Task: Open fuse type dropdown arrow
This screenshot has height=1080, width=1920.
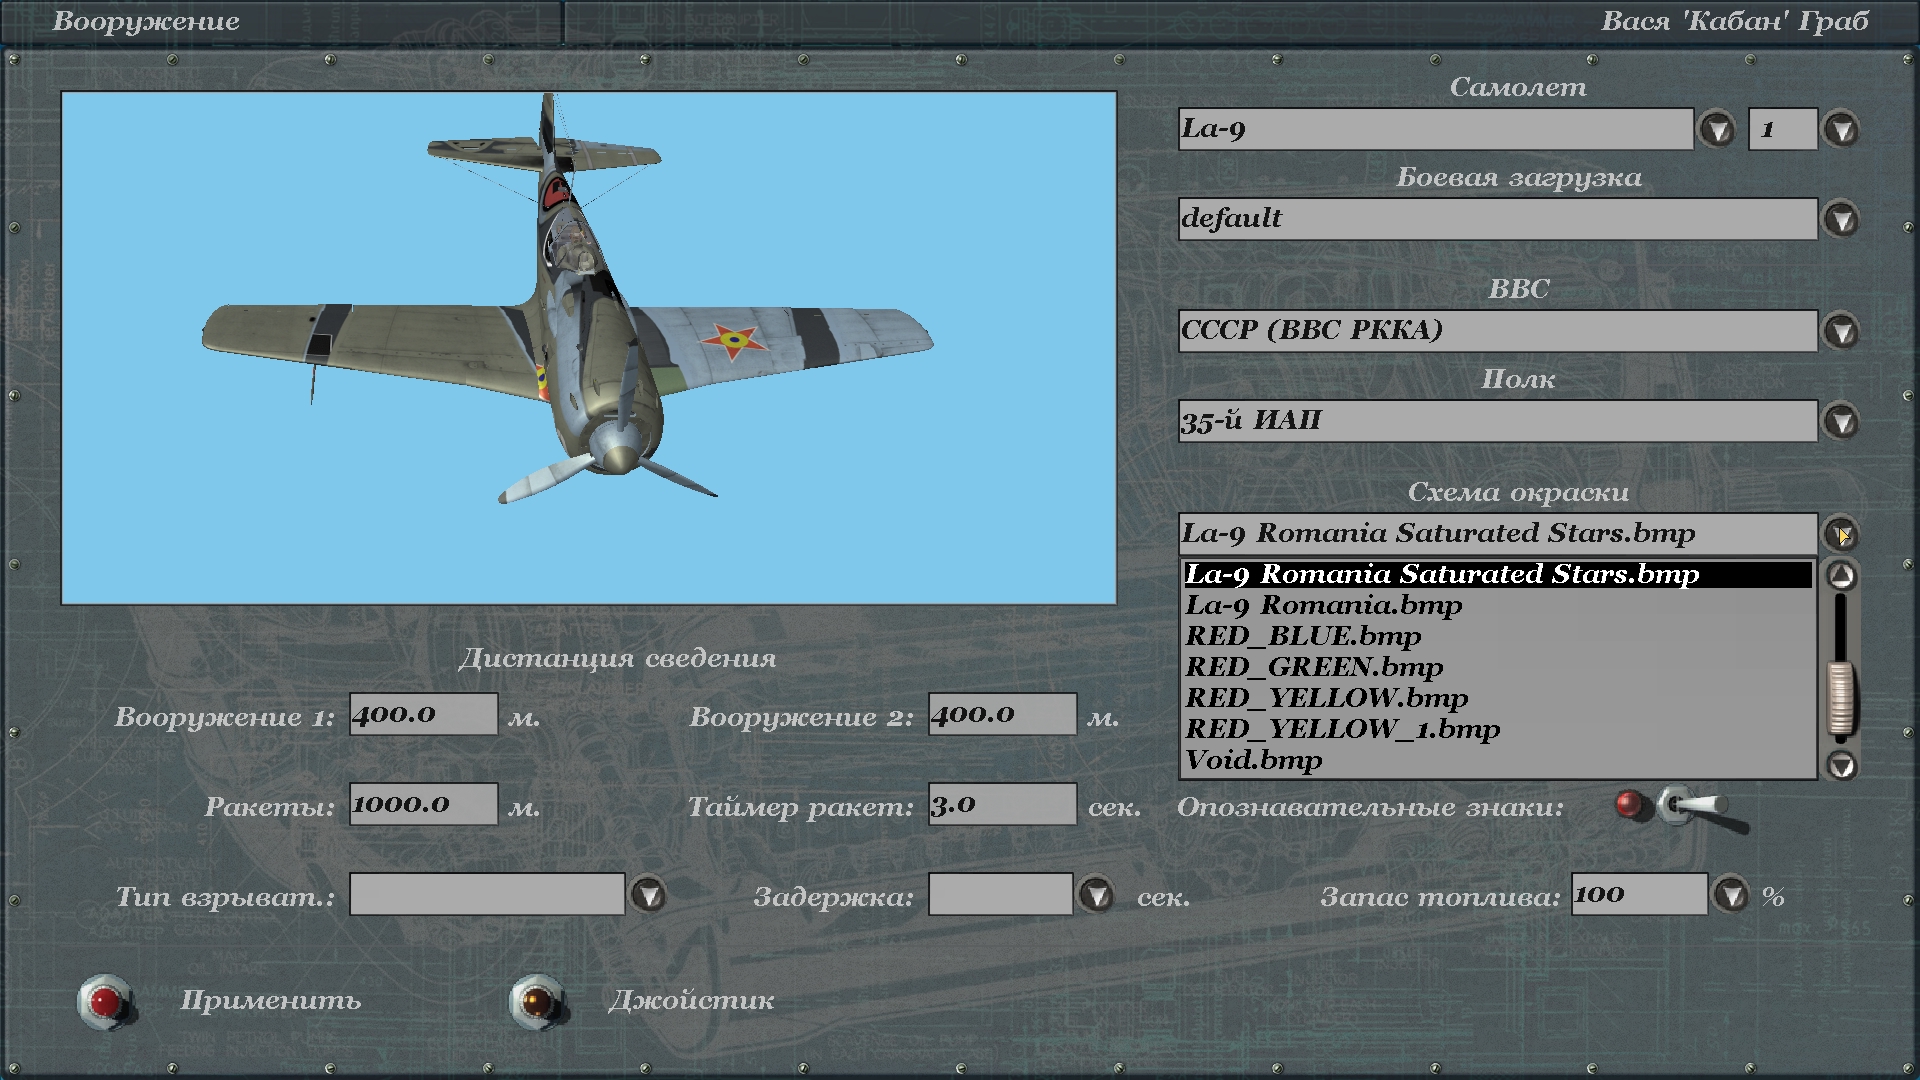Action: point(649,895)
